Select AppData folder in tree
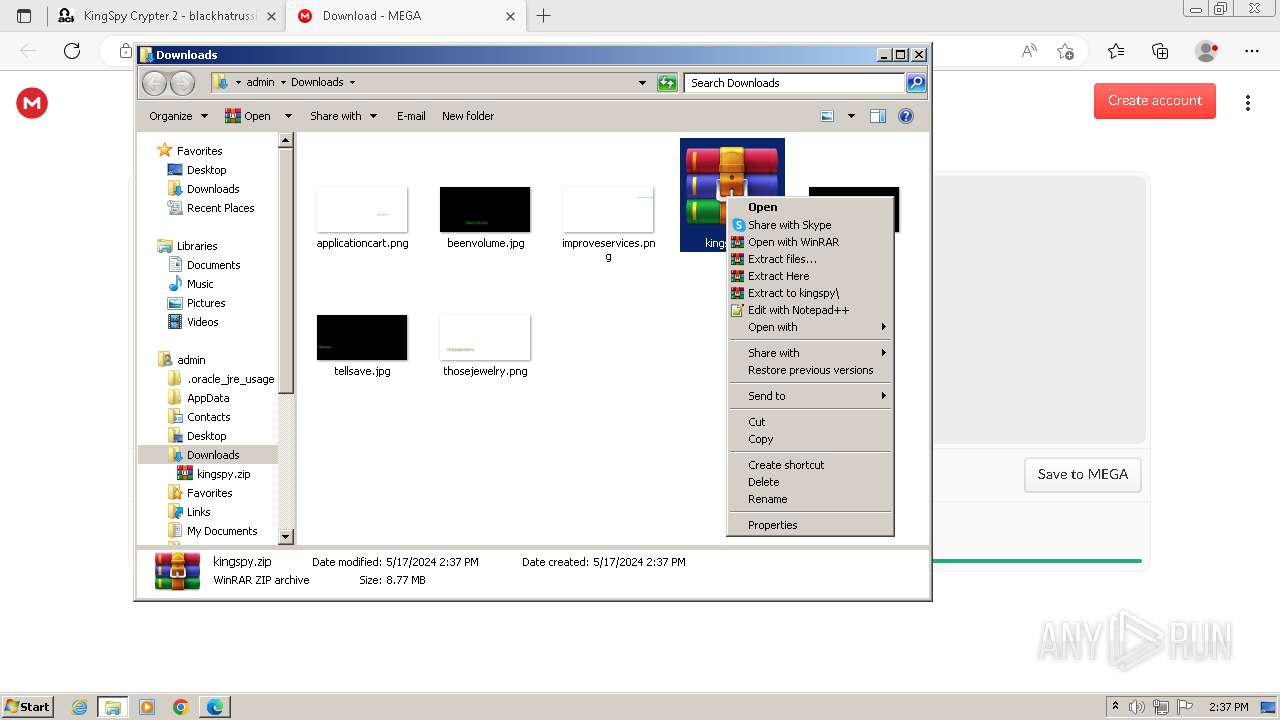1280x720 pixels. (x=208, y=398)
